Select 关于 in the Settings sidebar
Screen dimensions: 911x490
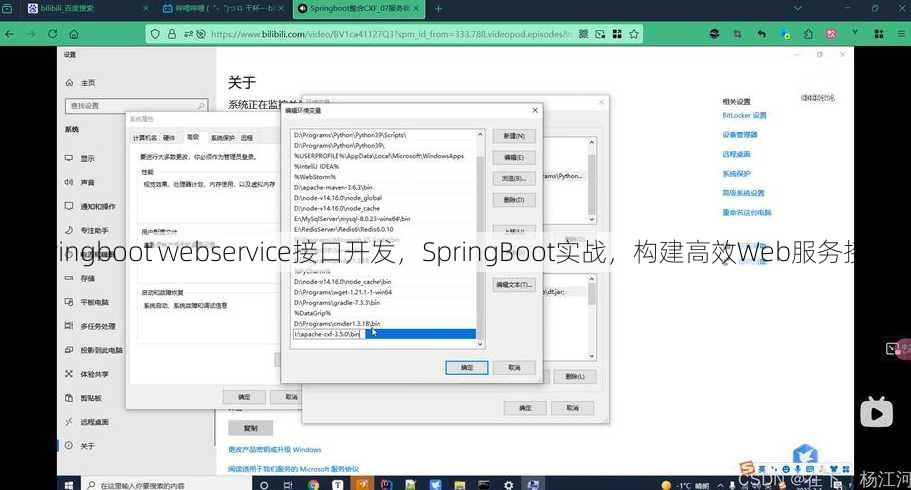coord(80,446)
